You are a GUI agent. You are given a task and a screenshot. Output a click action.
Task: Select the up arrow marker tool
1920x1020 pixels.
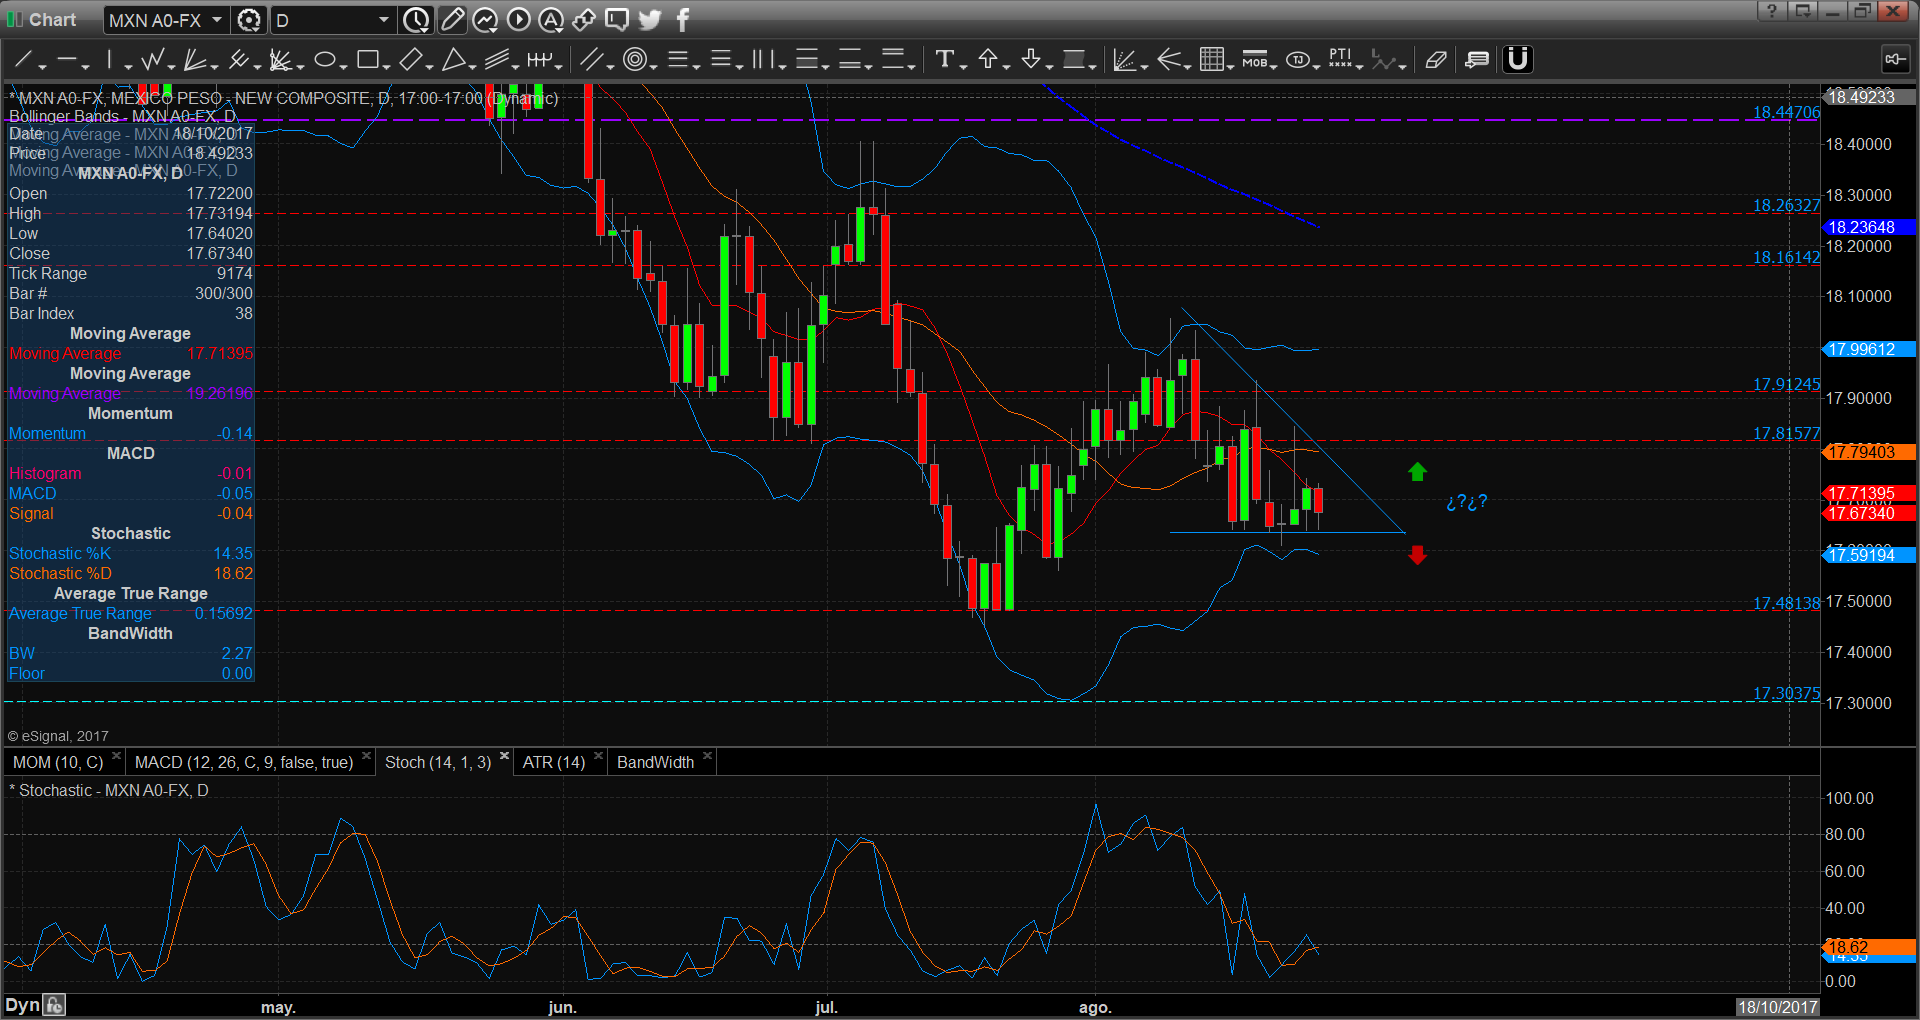pyautogui.click(x=988, y=60)
